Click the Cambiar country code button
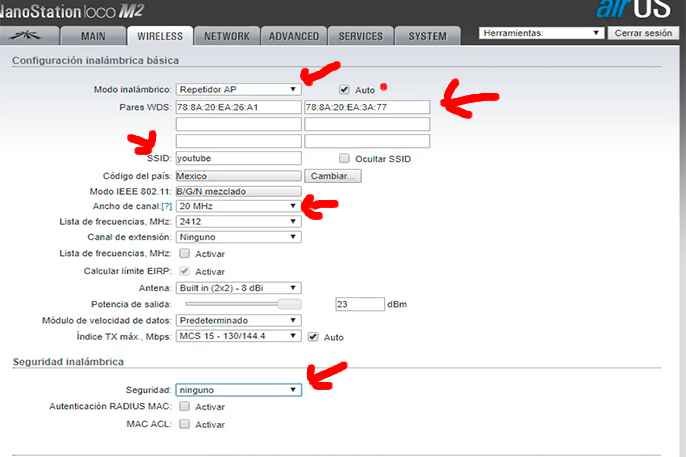686x457 pixels. (332, 176)
